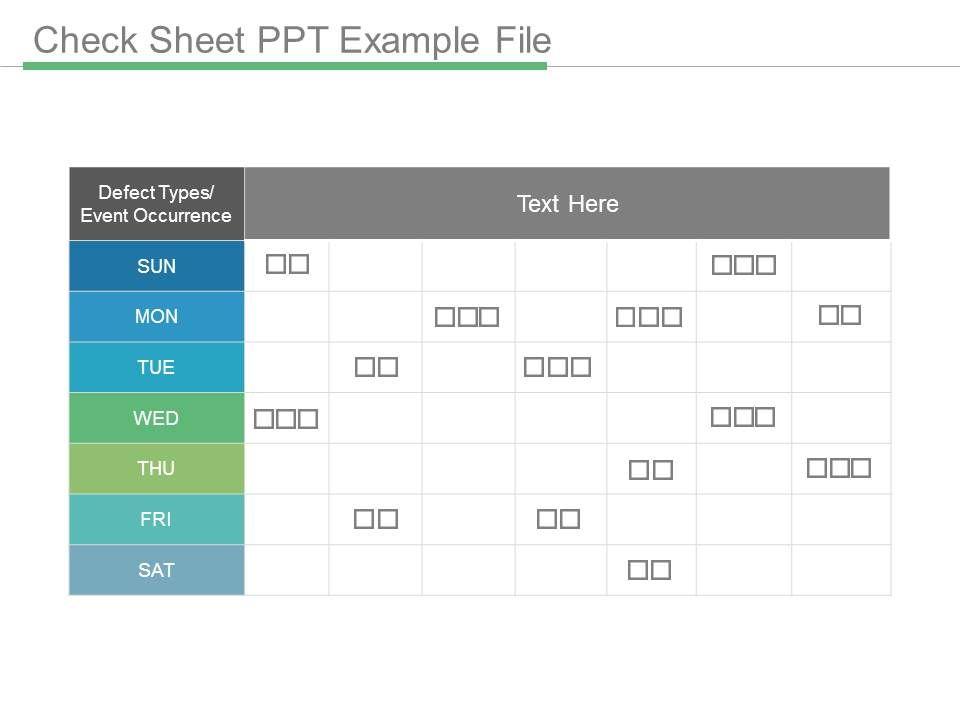Click the three checkboxes in the TUE row
The height and width of the screenshot is (720, 960).
pyautogui.click(x=558, y=367)
